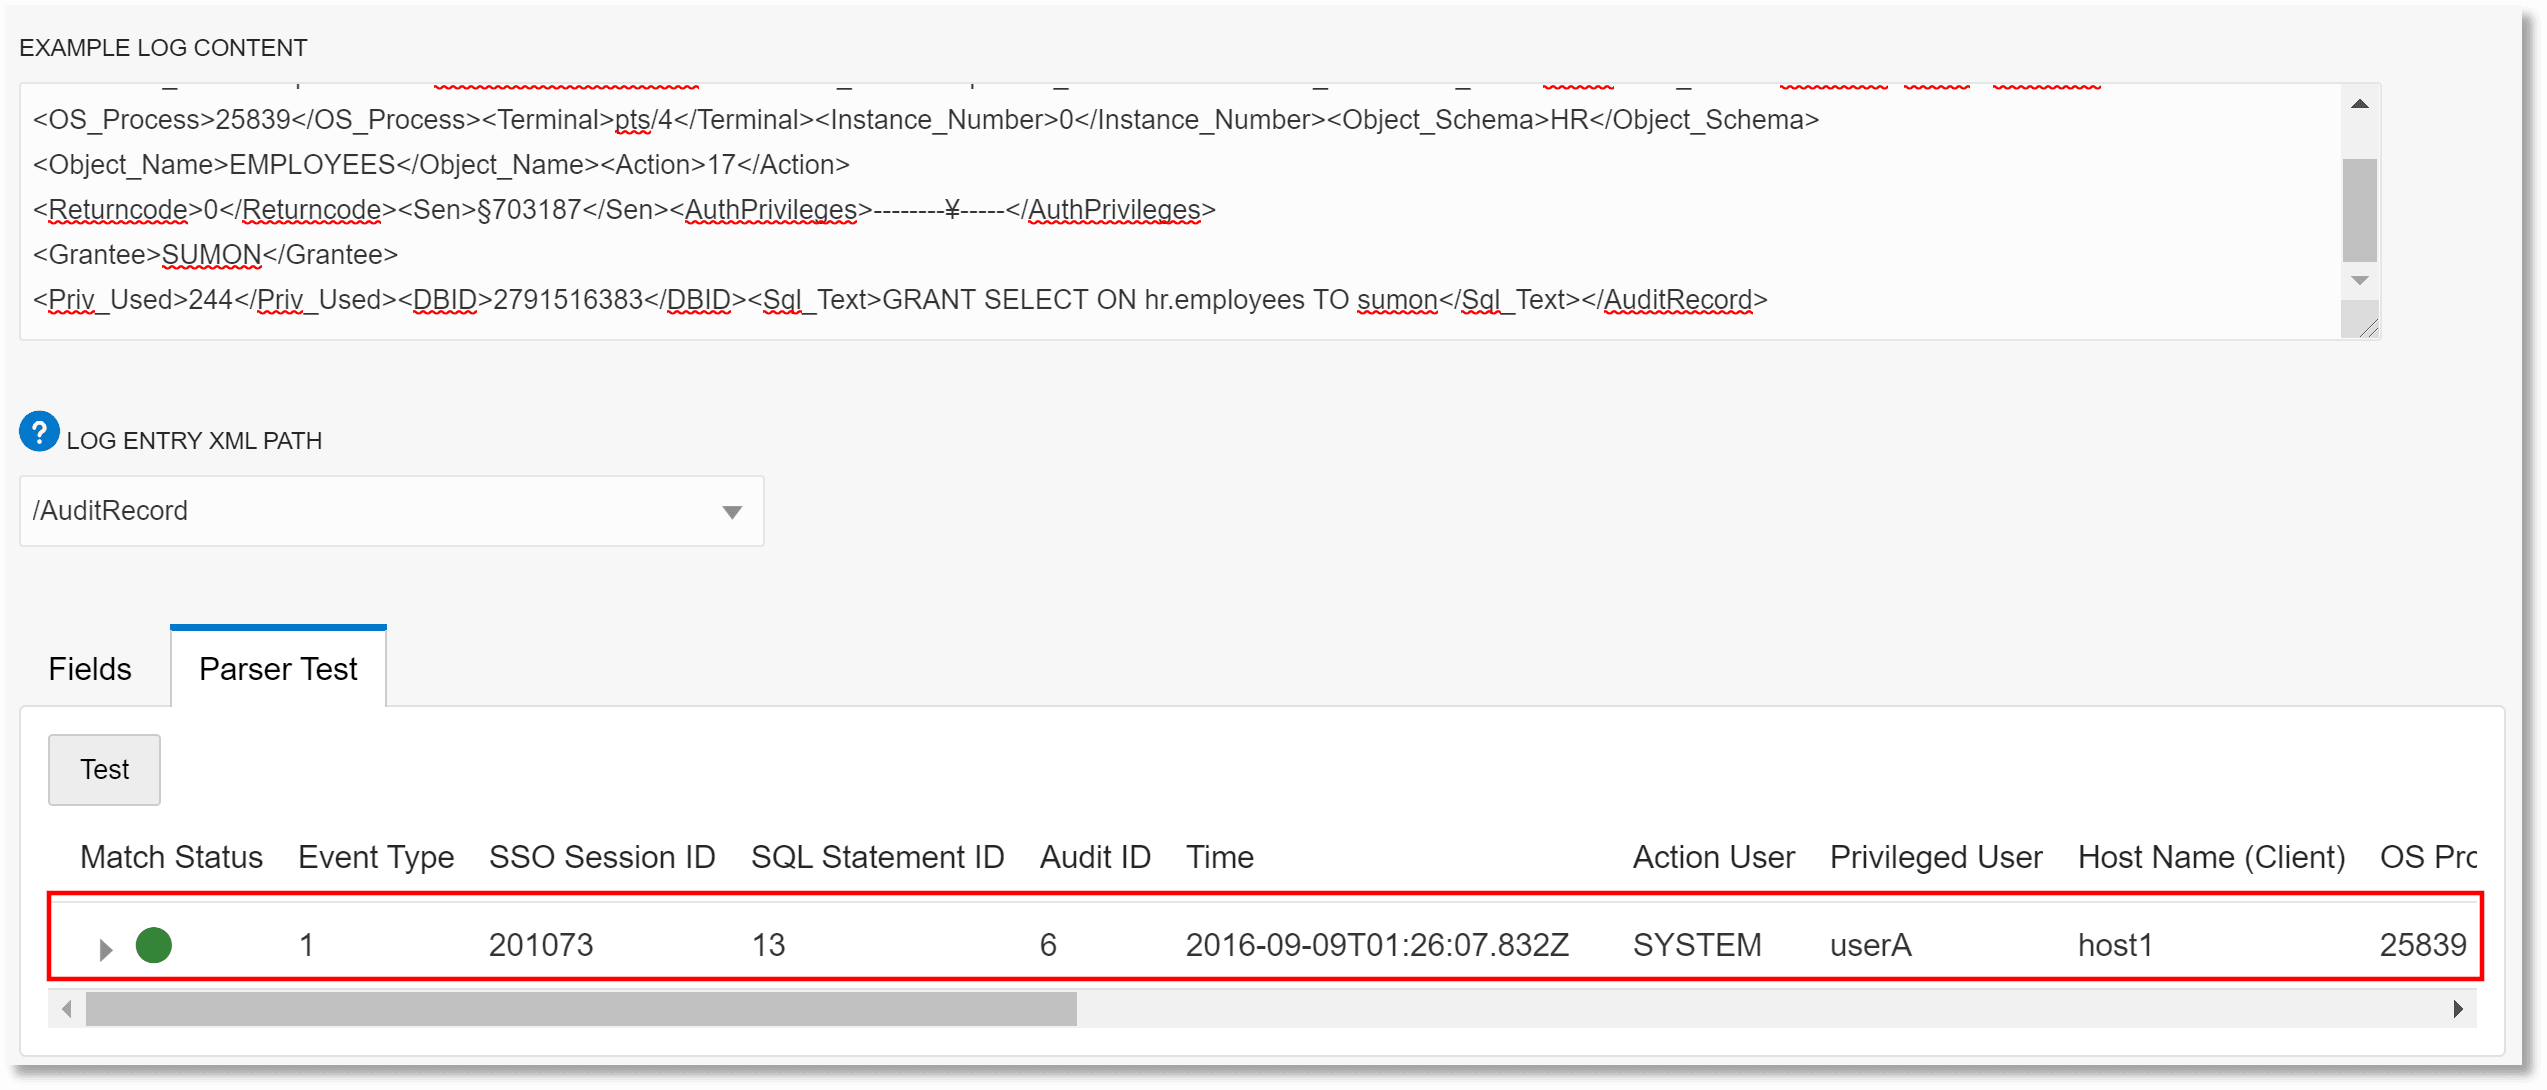The width and height of the screenshot is (2547, 1090).
Task: Click the Event Type column header
Action: point(375,857)
